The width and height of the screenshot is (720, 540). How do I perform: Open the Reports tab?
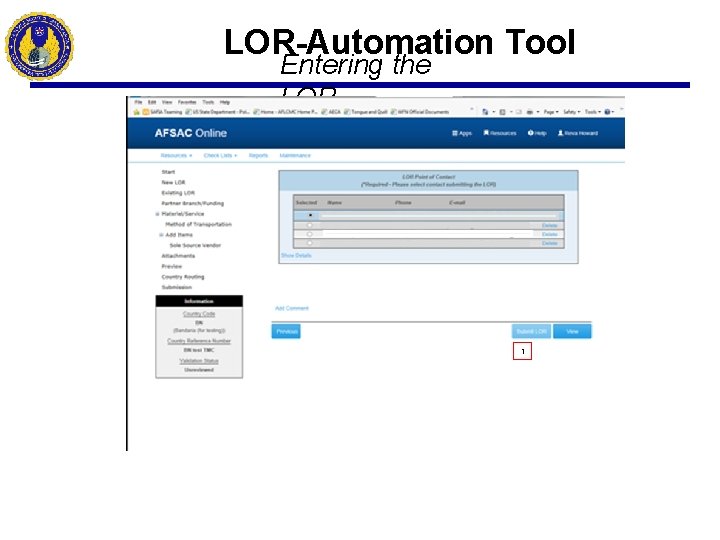pyautogui.click(x=258, y=156)
